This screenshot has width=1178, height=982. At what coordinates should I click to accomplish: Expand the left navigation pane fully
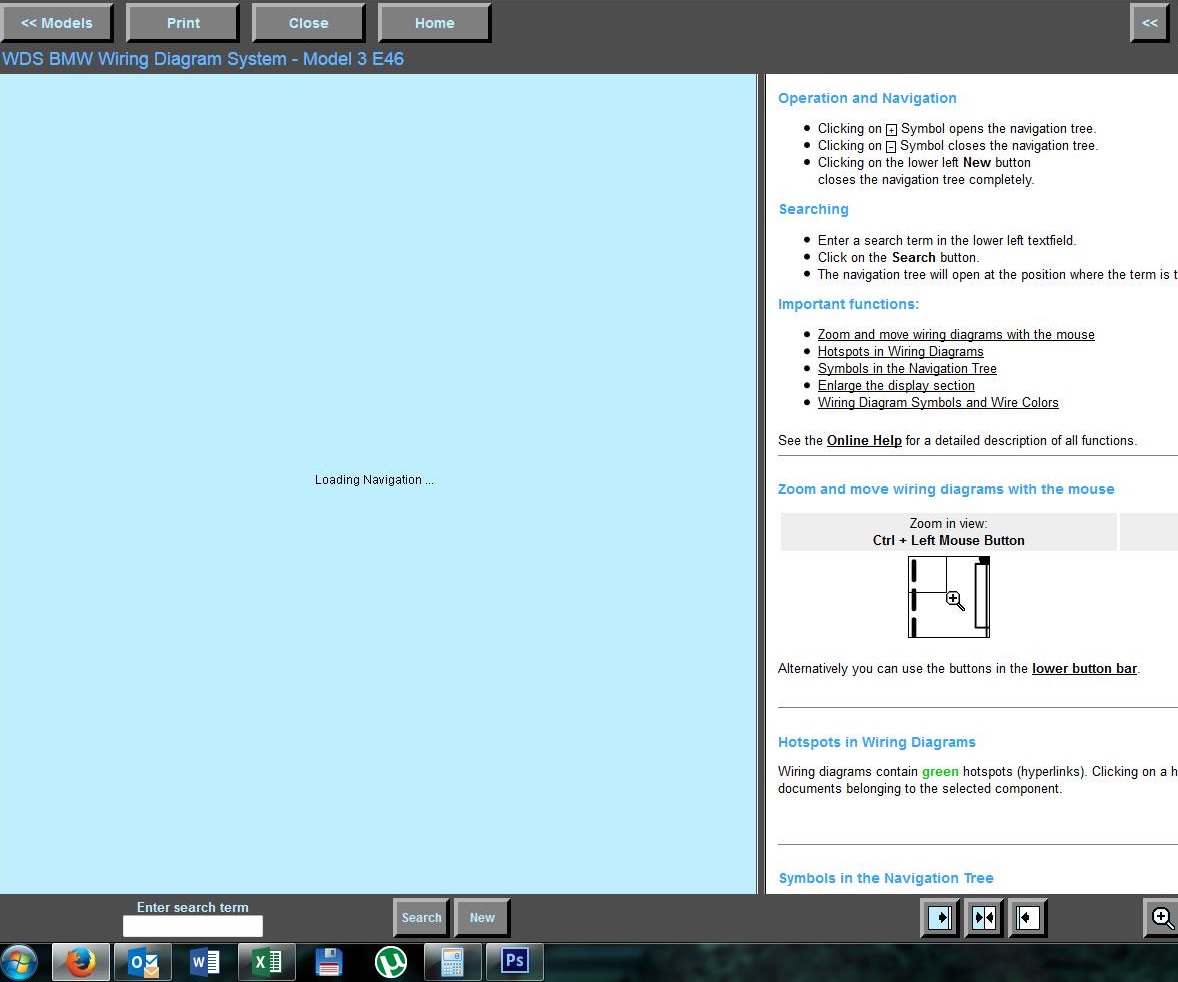point(940,917)
